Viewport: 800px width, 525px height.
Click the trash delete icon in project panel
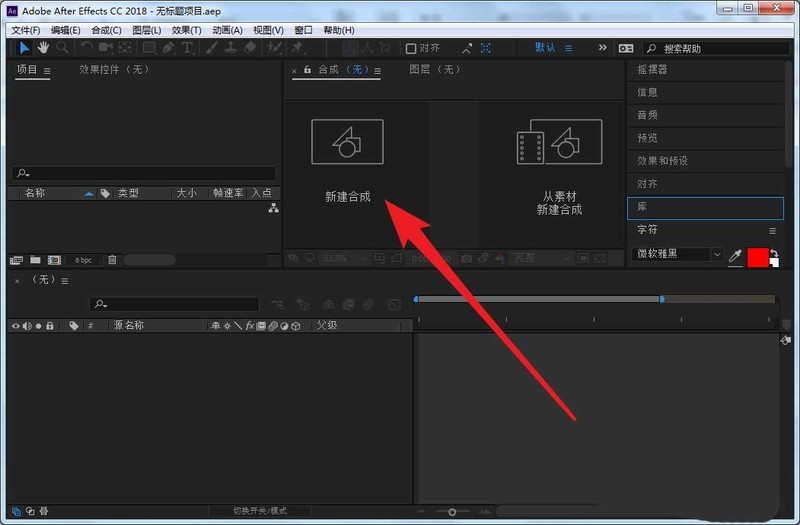pyautogui.click(x=112, y=260)
